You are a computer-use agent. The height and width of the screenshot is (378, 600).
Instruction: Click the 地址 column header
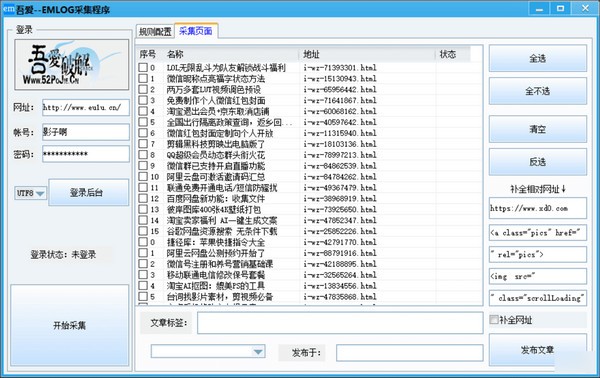coord(367,54)
